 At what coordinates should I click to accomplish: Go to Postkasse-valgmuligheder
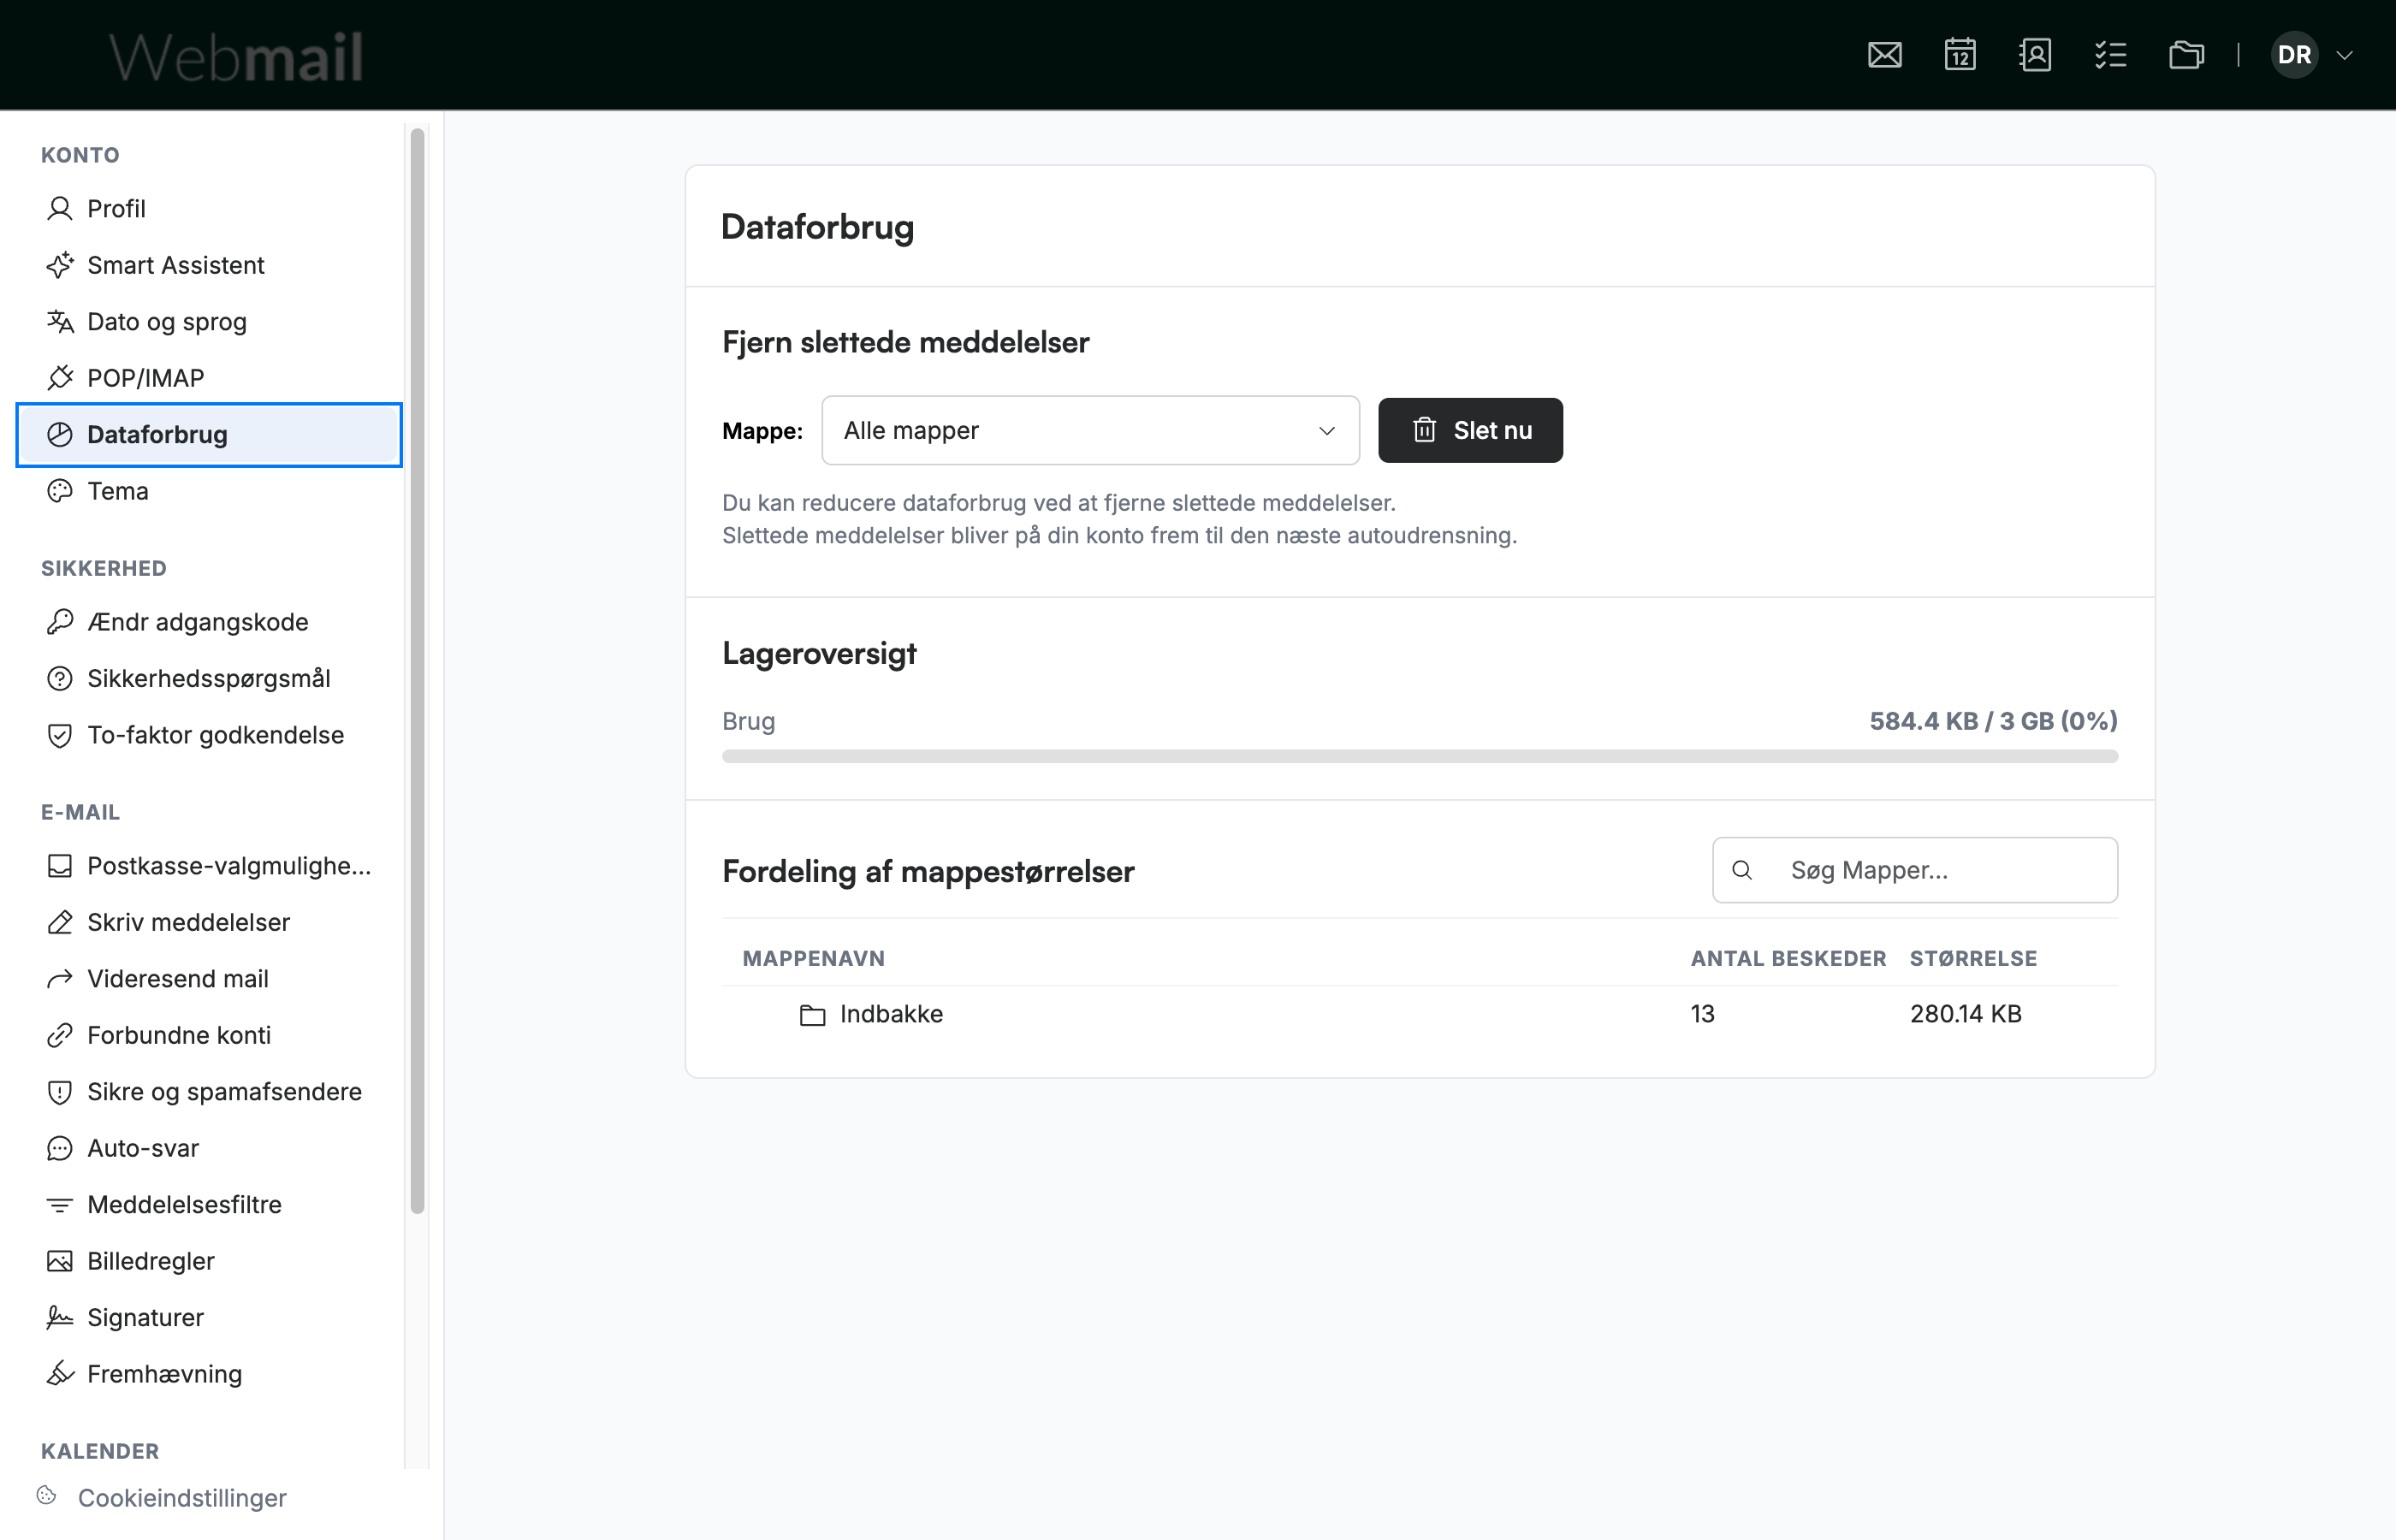[209, 866]
